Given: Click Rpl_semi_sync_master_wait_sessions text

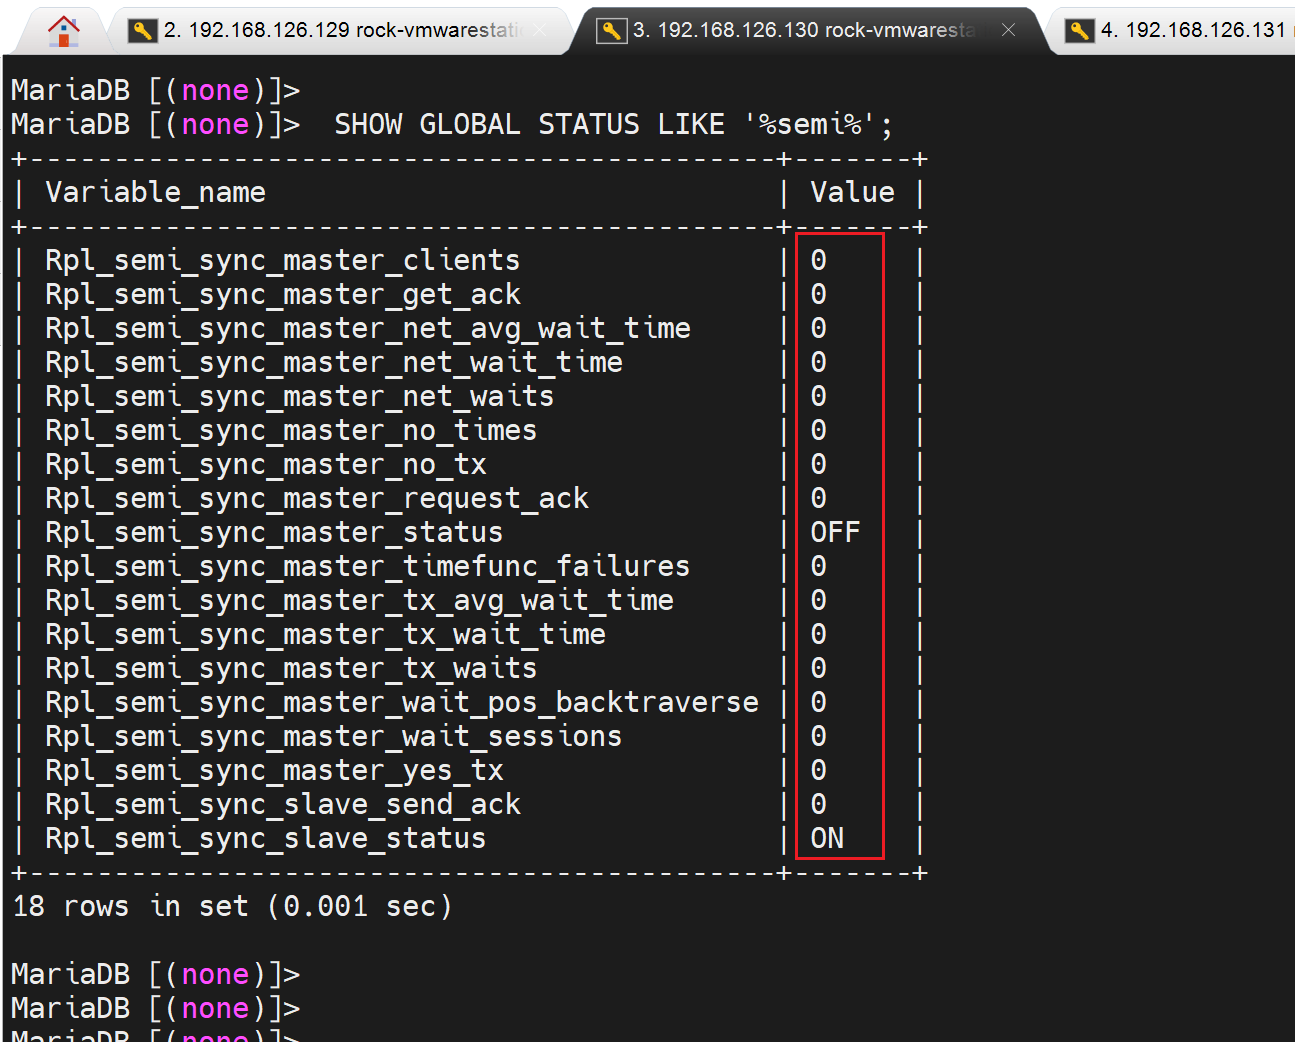Looking at the screenshot, I should tap(334, 736).
